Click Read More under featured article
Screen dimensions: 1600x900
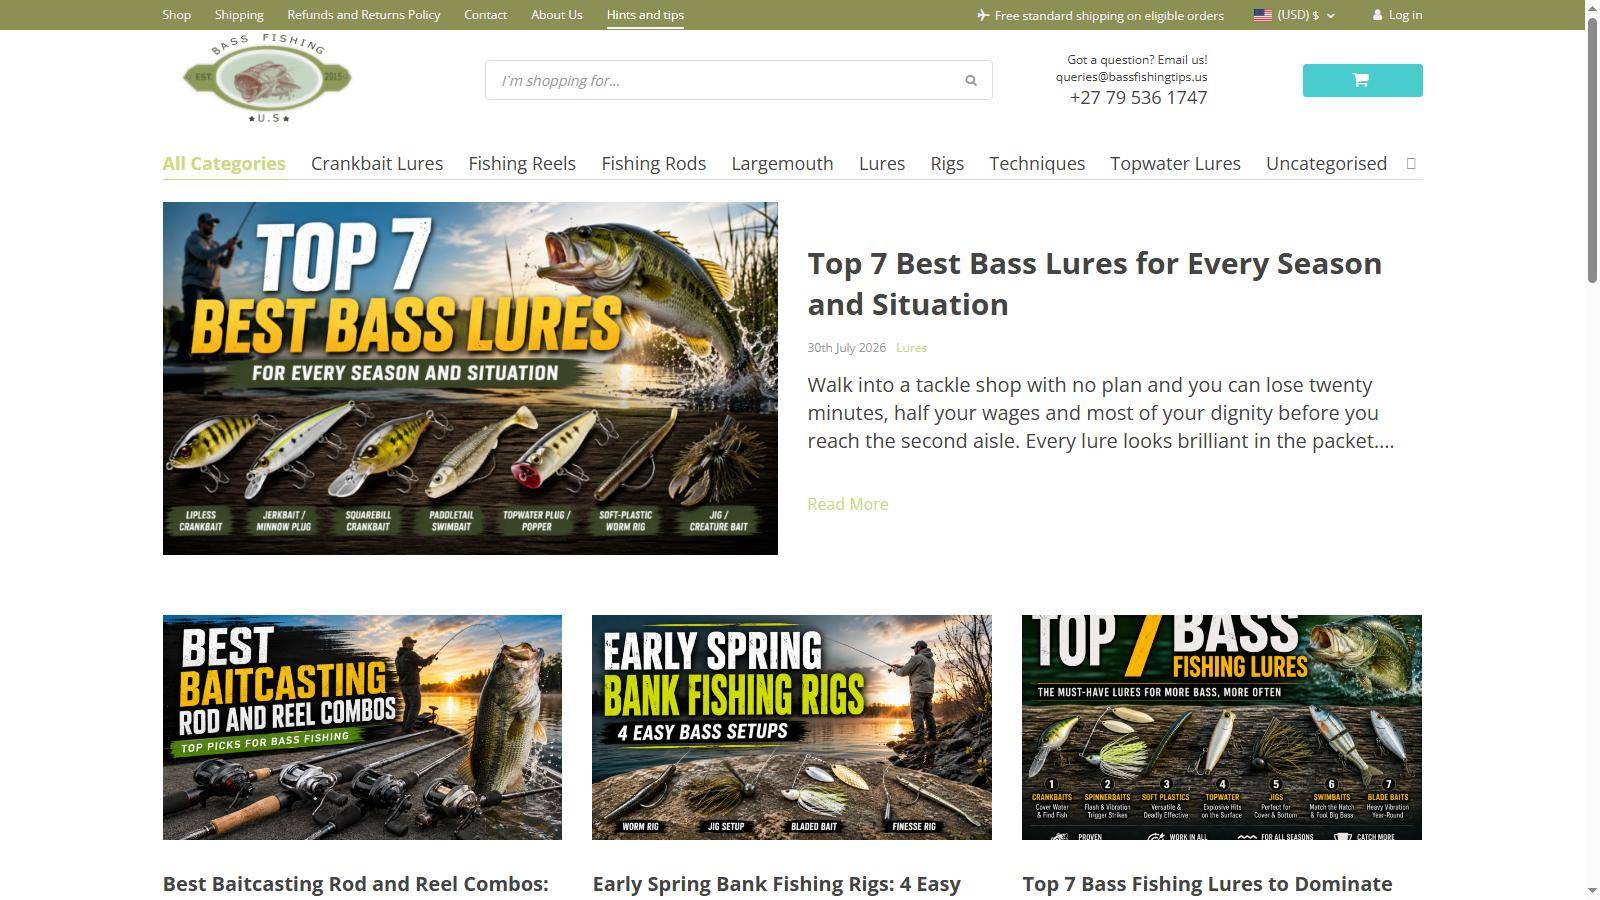[x=848, y=504]
